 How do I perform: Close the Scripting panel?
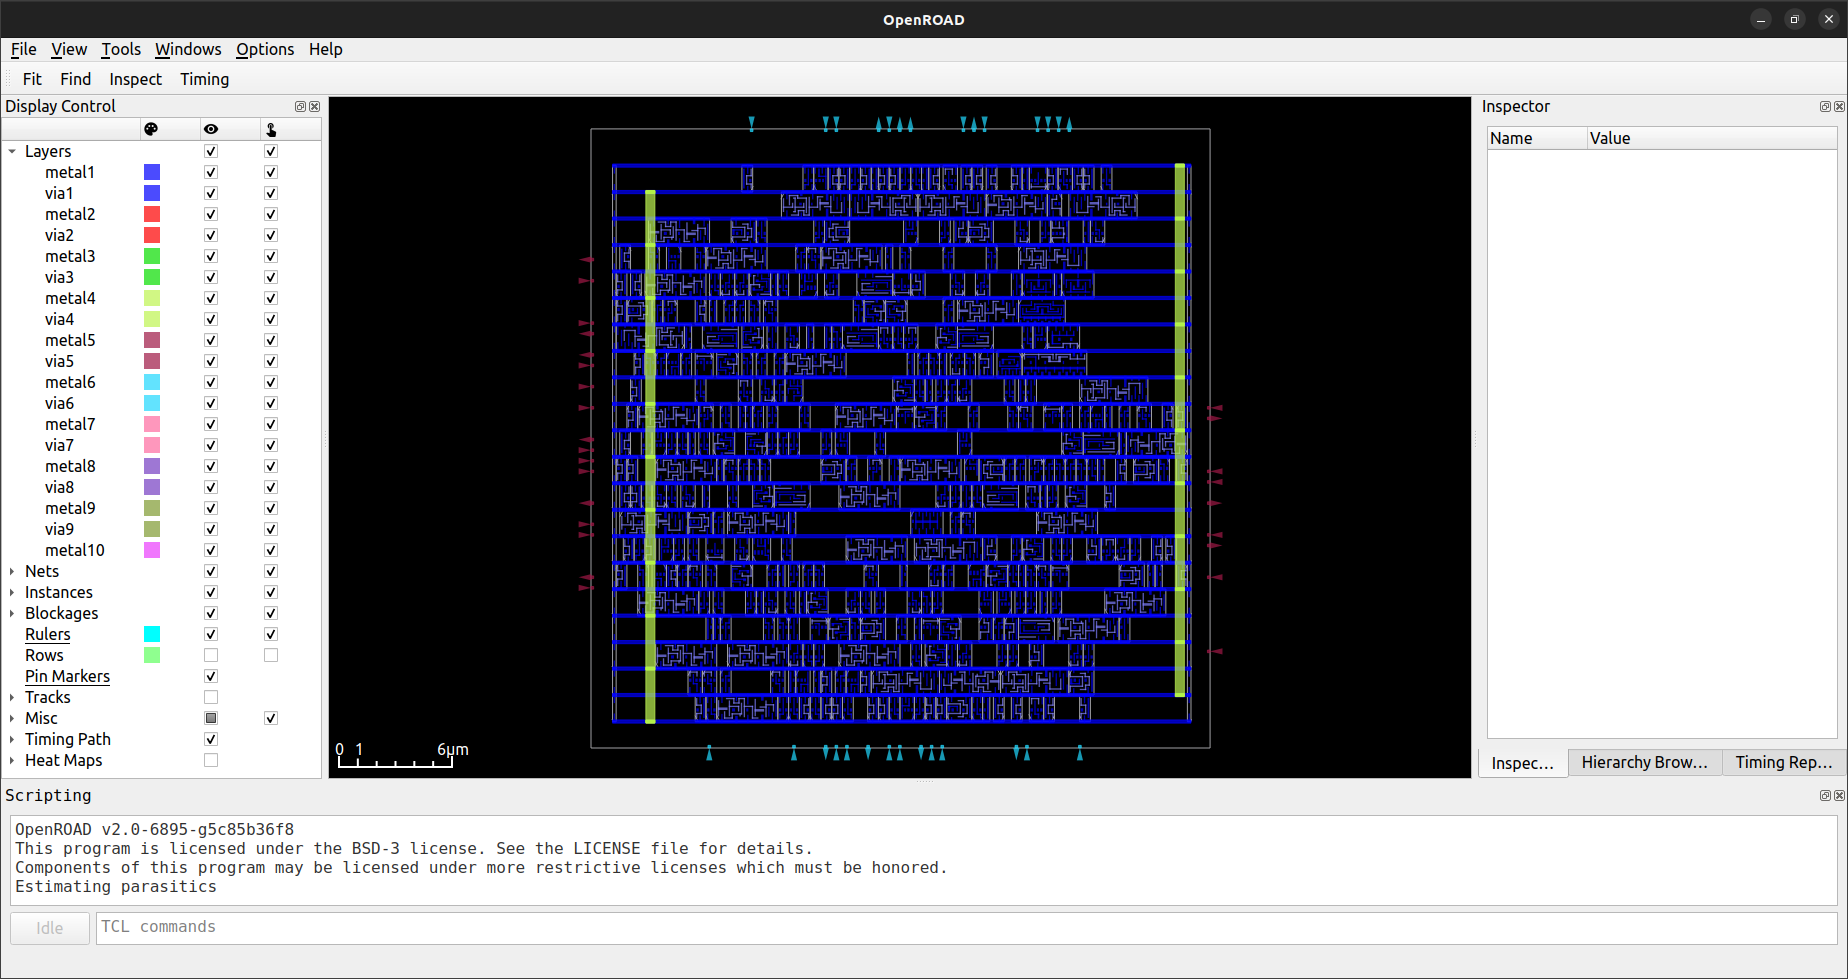coord(1839,795)
